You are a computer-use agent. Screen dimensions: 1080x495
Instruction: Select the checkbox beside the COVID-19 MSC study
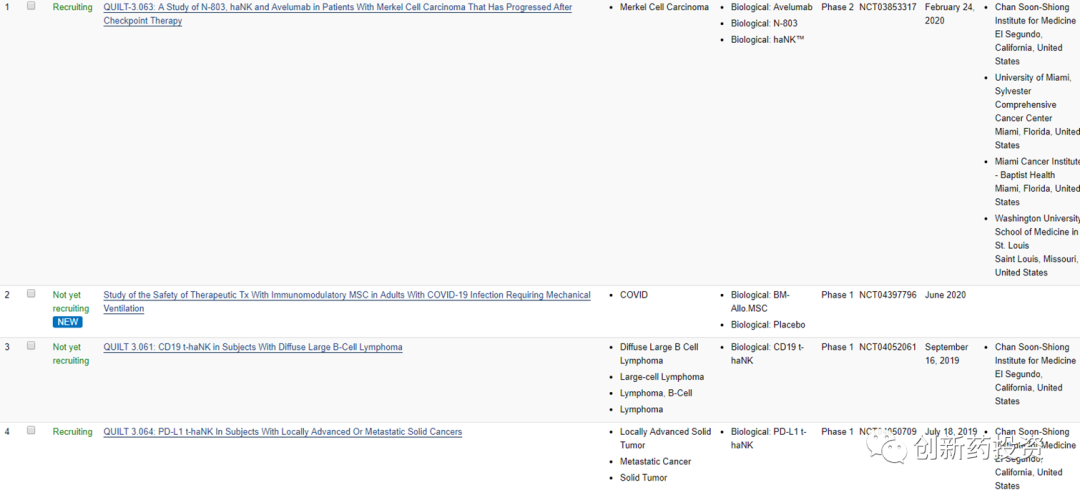[x=31, y=294]
